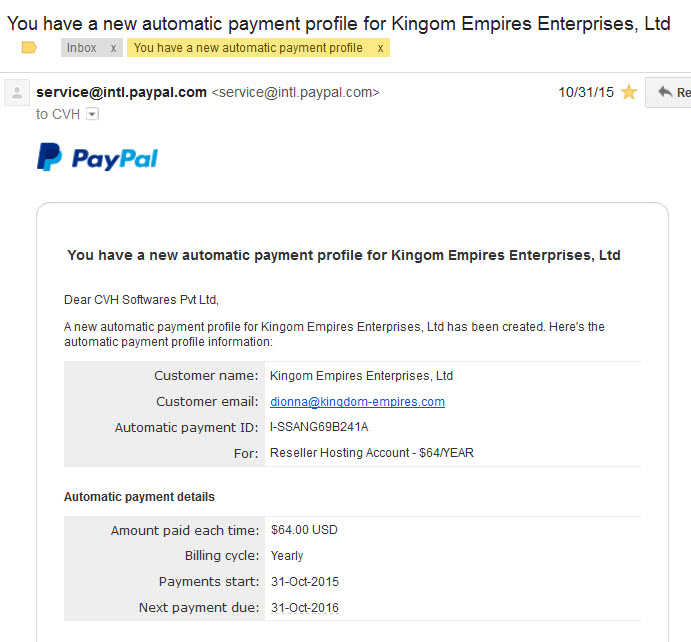Open the yellow 'You have a new automatic payment profile' label
The height and width of the screenshot is (642, 691).
248,48
